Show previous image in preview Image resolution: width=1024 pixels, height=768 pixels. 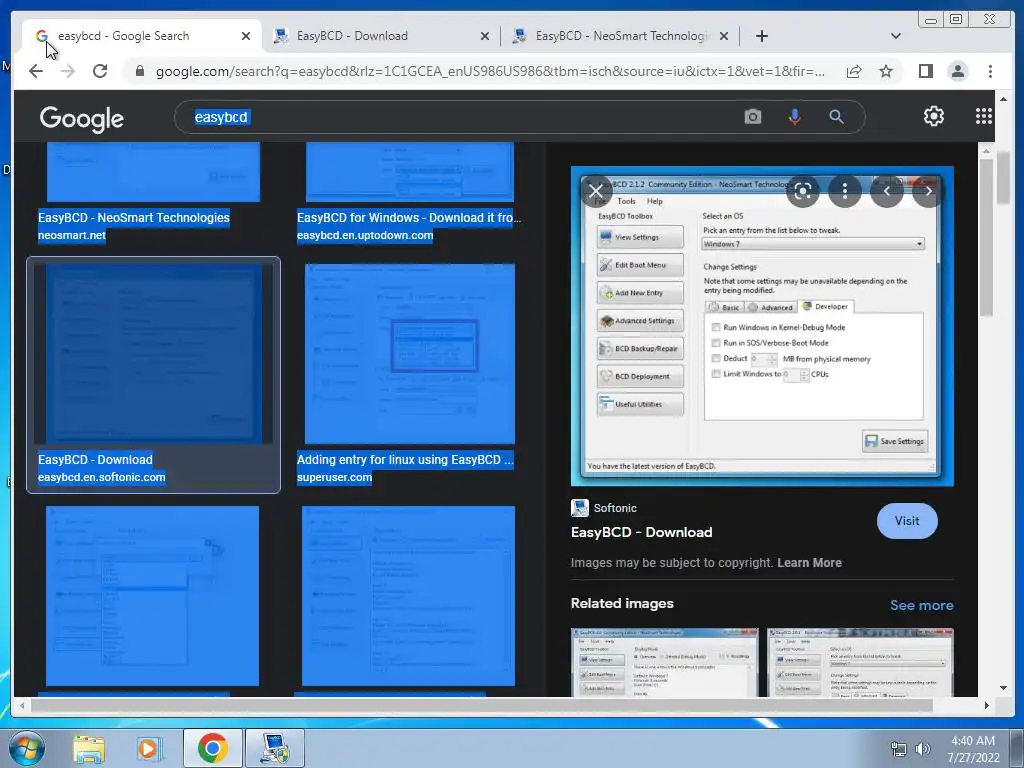886,191
